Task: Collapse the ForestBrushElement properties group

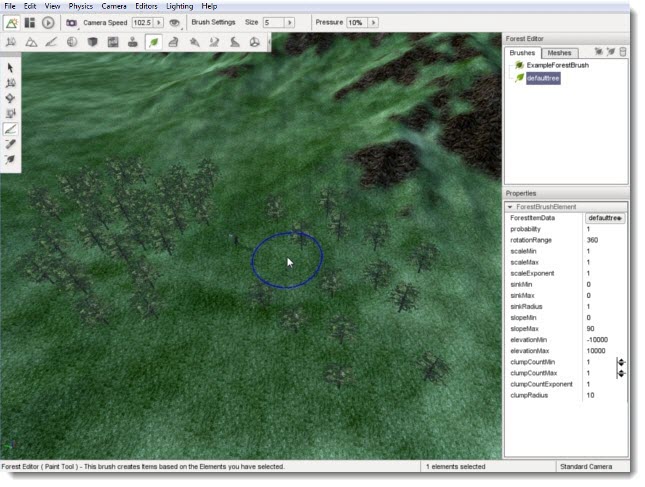Action: click(510, 206)
